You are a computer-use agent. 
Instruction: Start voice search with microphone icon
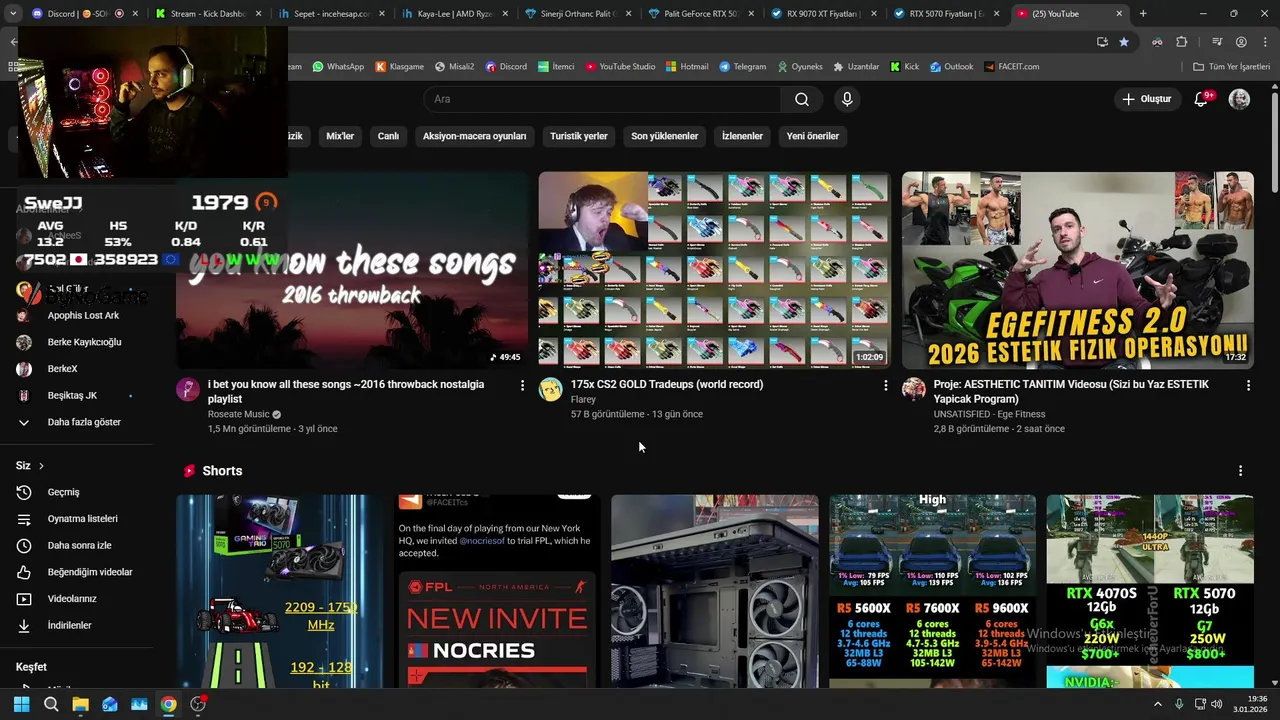847,99
